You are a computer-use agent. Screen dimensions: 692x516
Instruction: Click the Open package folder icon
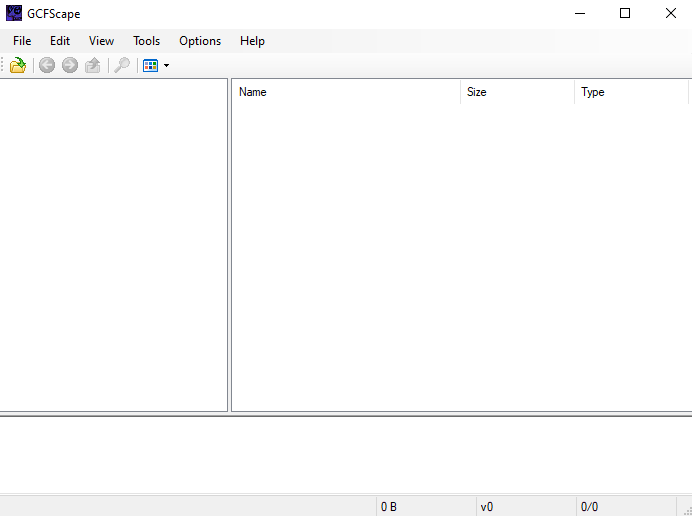[x=18, y=65]
